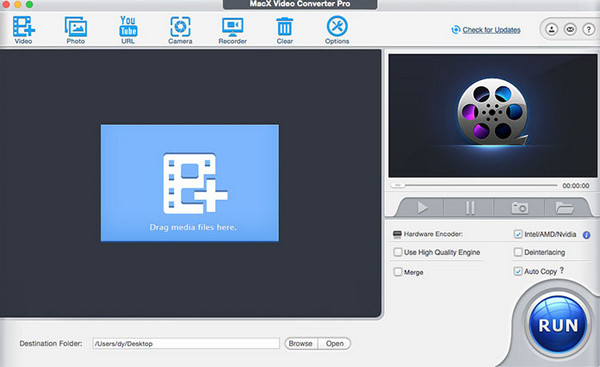The height and width of the screenshot is (367, 600).
Task: Open help with the question mark icon
Action: pyautogui.click(x=589, y=29)
